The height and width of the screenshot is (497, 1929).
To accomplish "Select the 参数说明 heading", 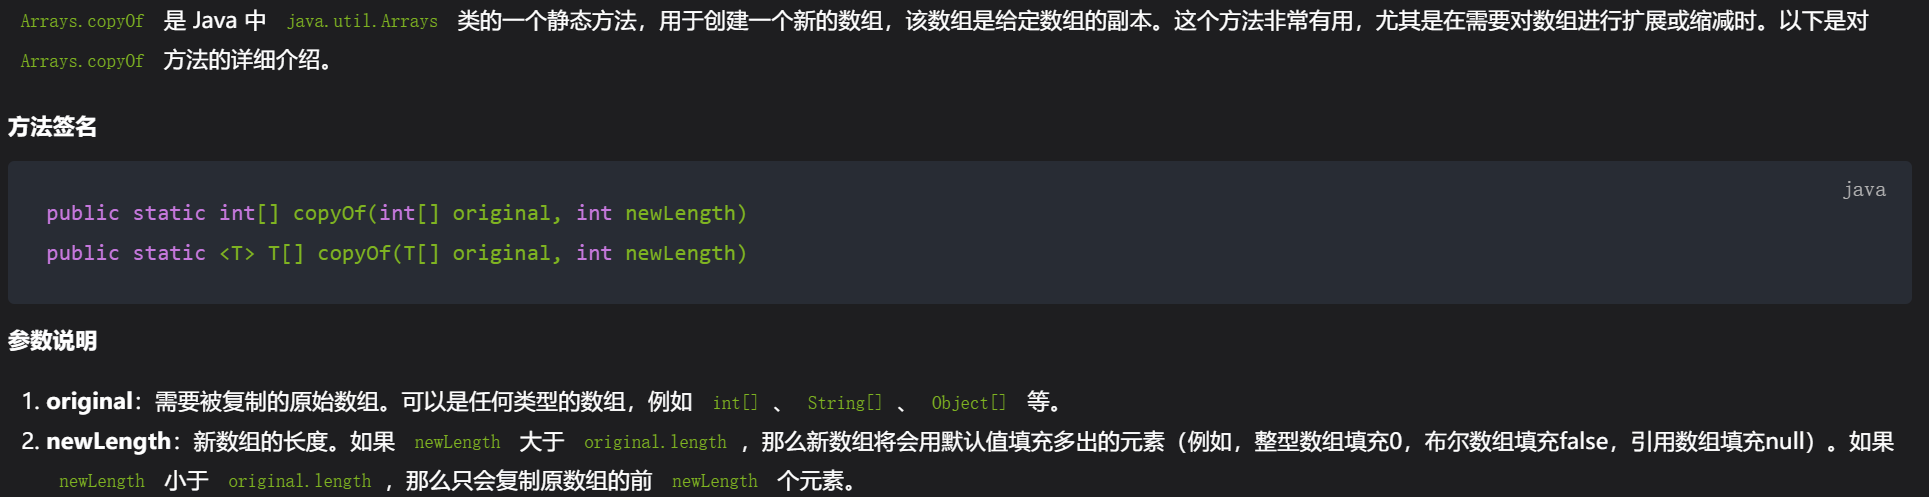I will [x=52, y=341].
